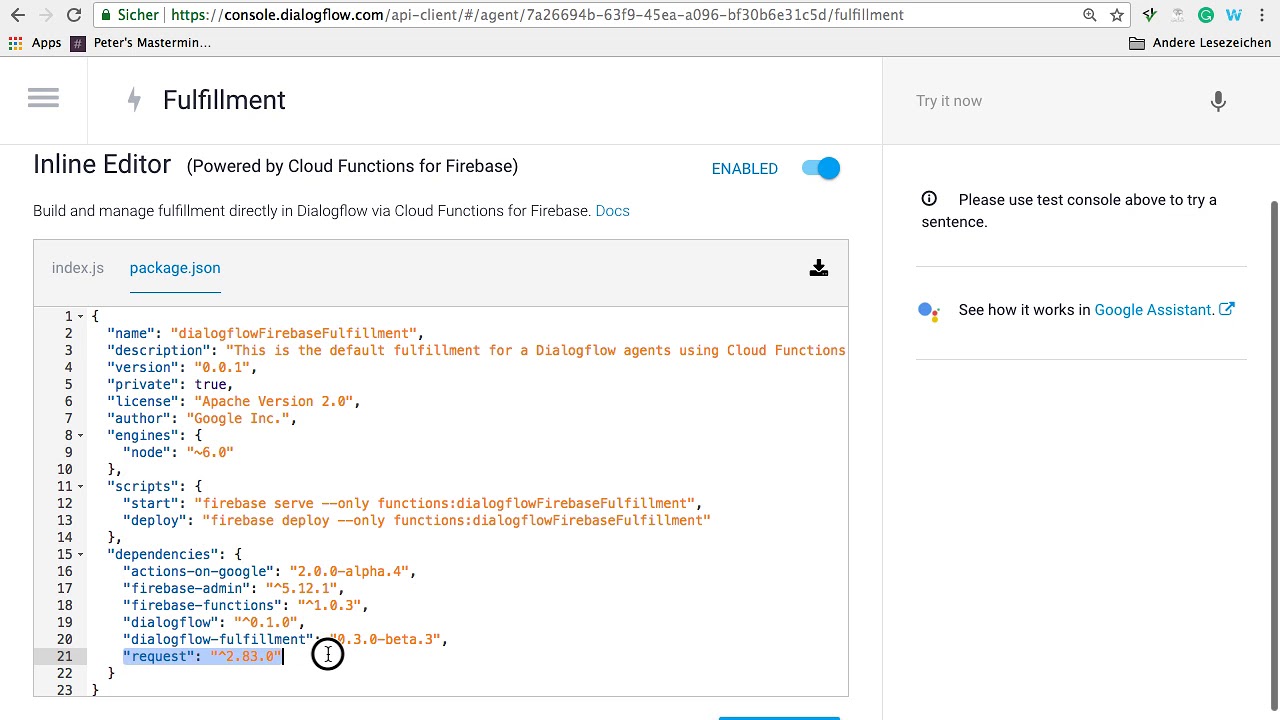Click the info icon beside test console hint
1280x720 pixels.
[929, 199]
